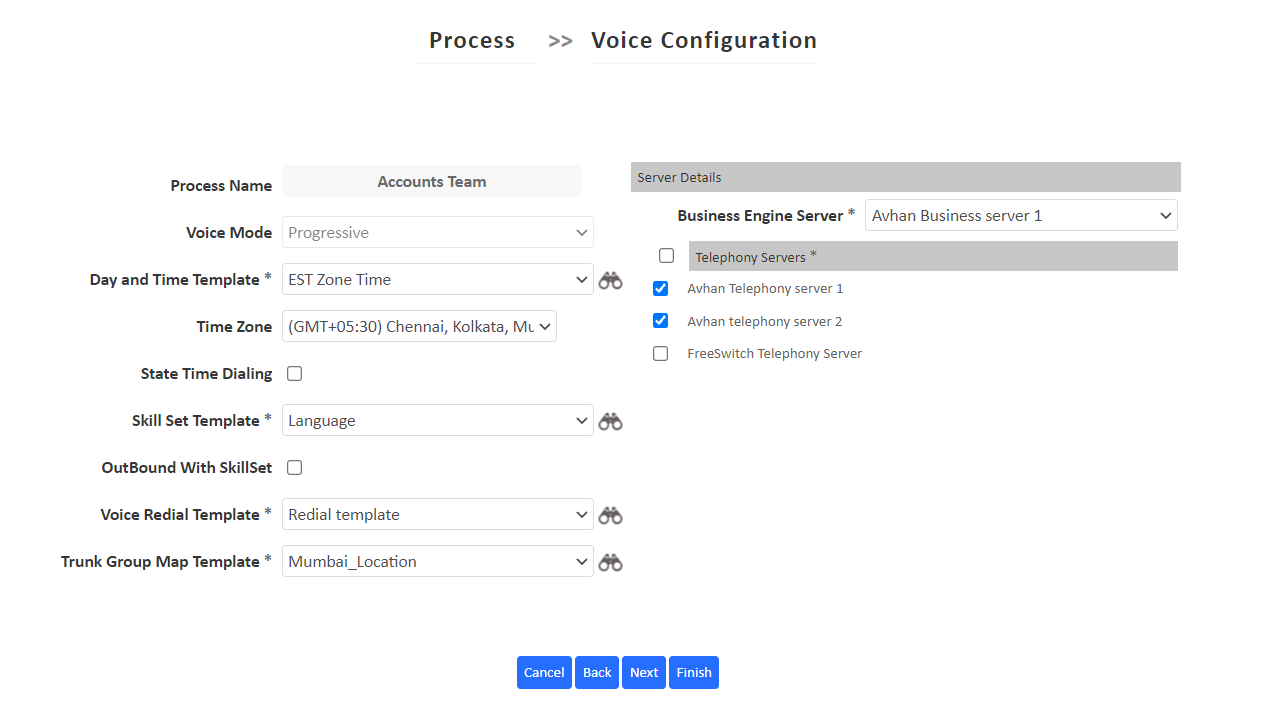Select the FreeSwitch Telephony Server checkbox
Screen dimensions: 1271x711
pos(660,353)
